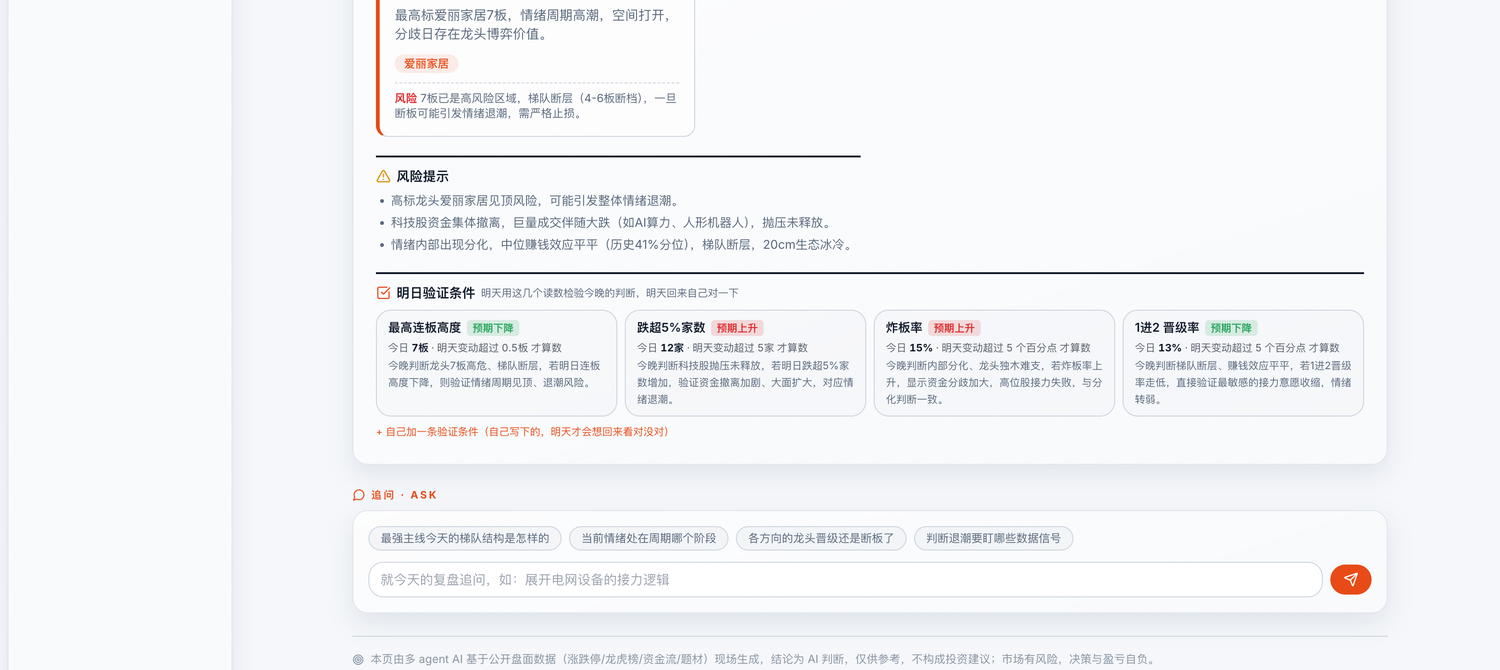Open the 跌超5%家数 verification card

745,363
